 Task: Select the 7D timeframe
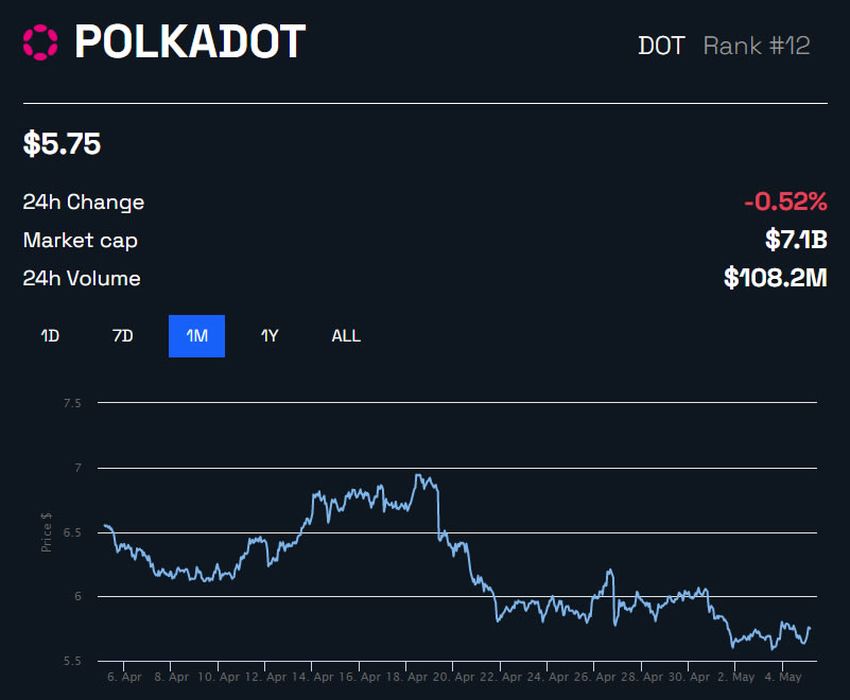pos(122,336)
